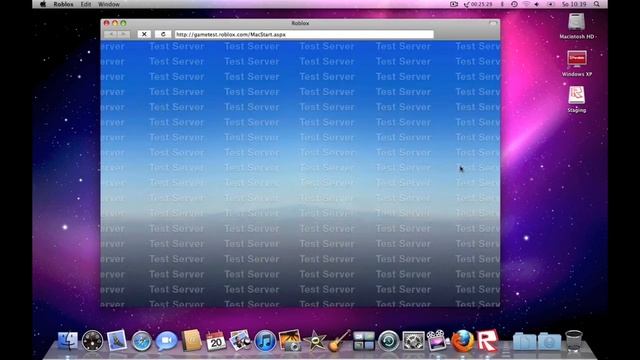Open the movie projector app in dock
The image size is (640, 360).
pos(437,340)
